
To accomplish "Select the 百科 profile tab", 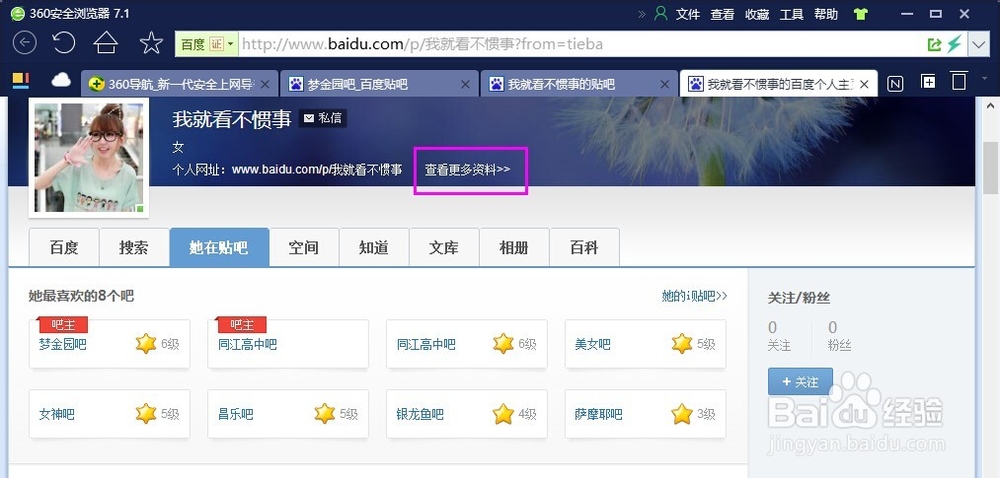I will [584, 247].
